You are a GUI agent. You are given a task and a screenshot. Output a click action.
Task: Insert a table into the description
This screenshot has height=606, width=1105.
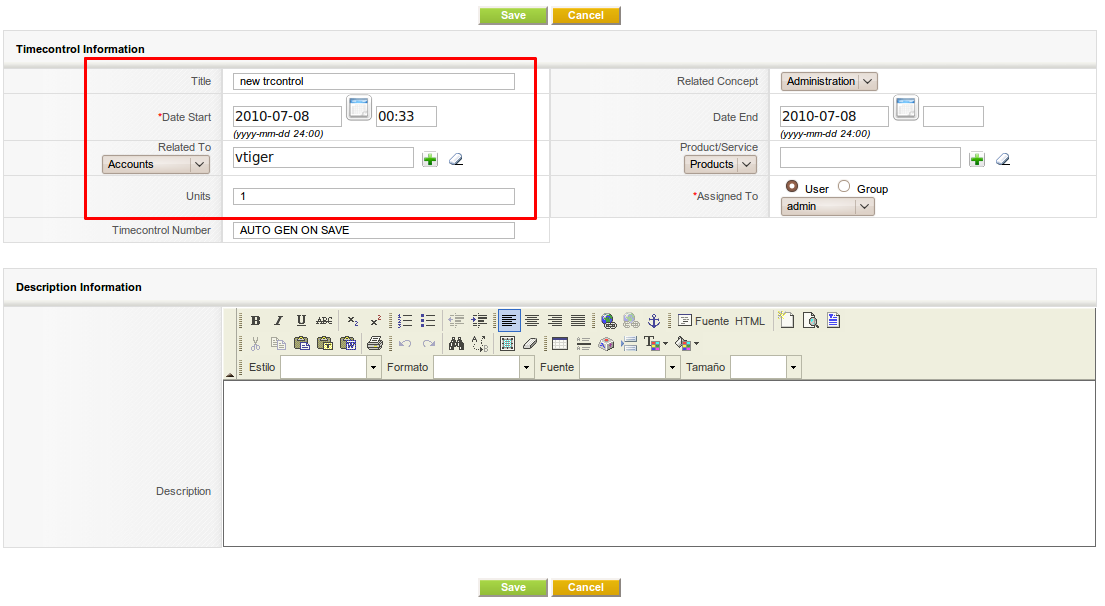(x=560, y=344)
